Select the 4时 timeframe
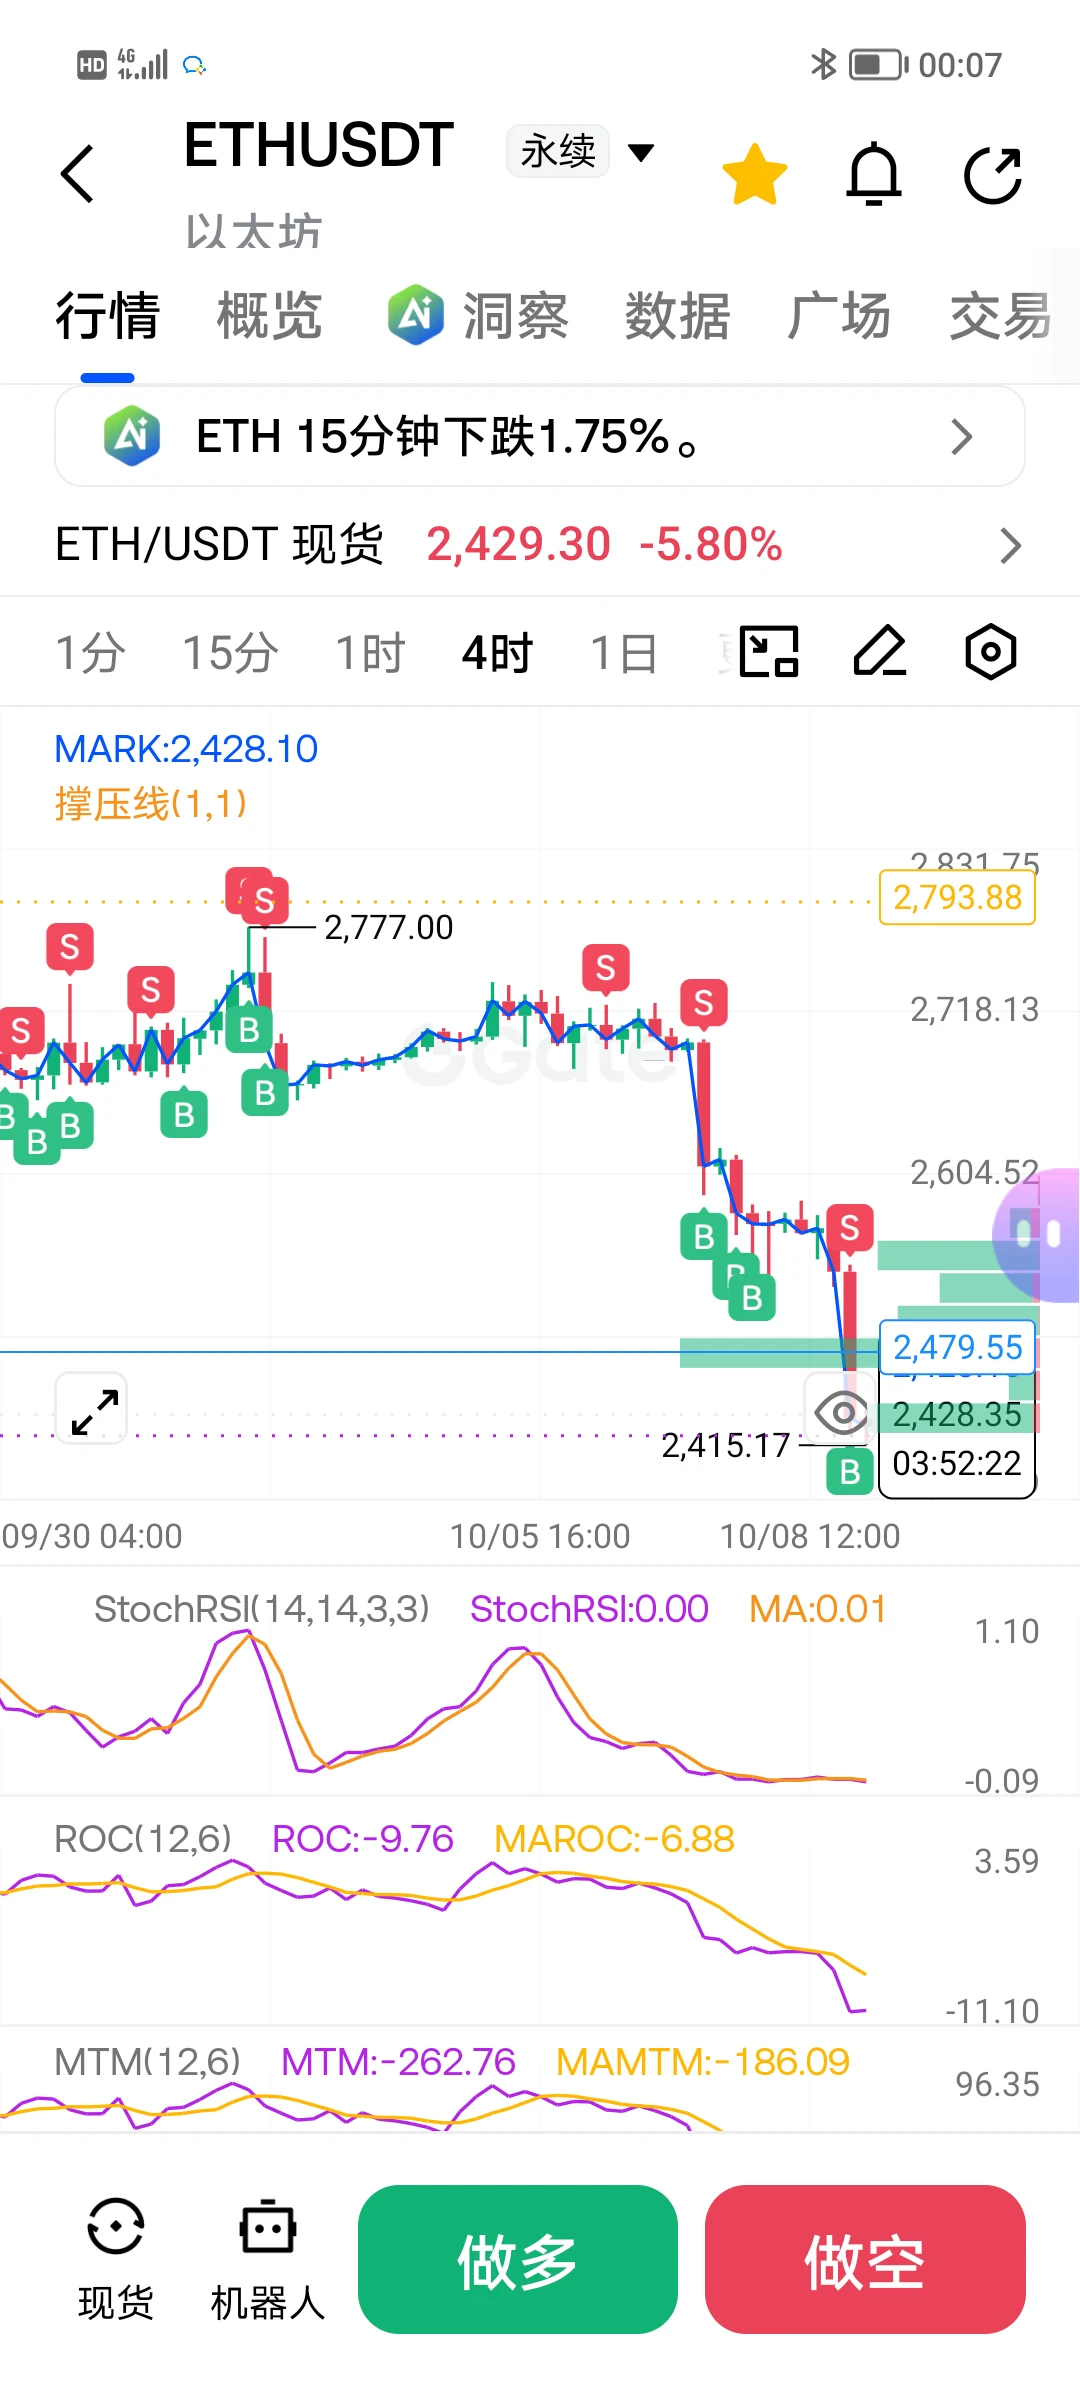 [x=497, y=653]
